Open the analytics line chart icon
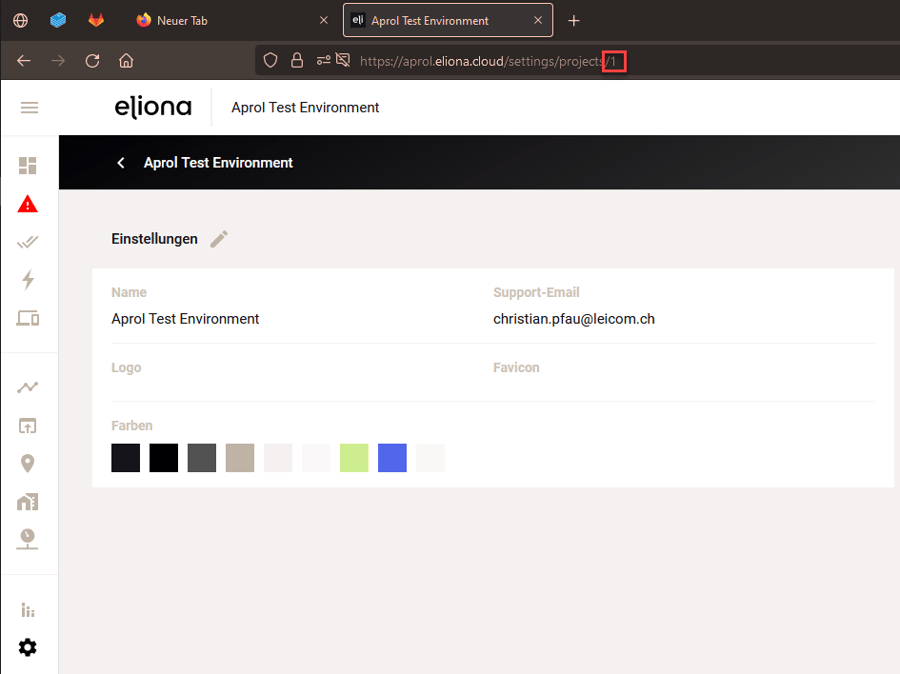 [28, 388]
